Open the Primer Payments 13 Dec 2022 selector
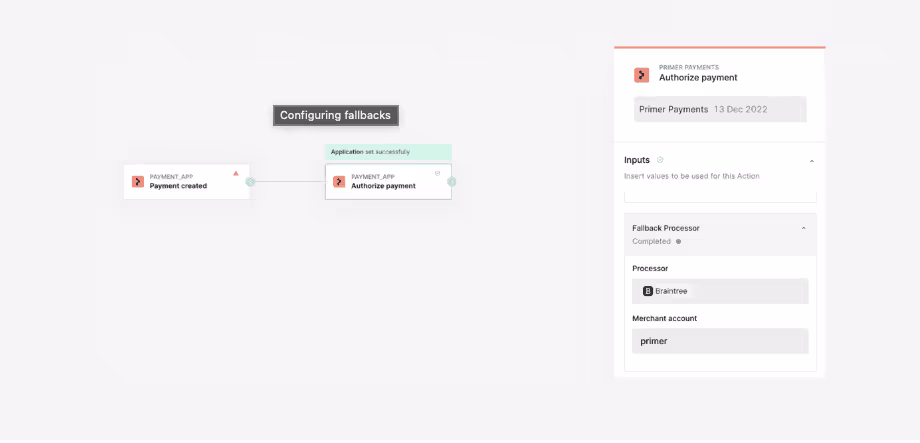Viewport: 920px width, 443px height. point(720,109)
